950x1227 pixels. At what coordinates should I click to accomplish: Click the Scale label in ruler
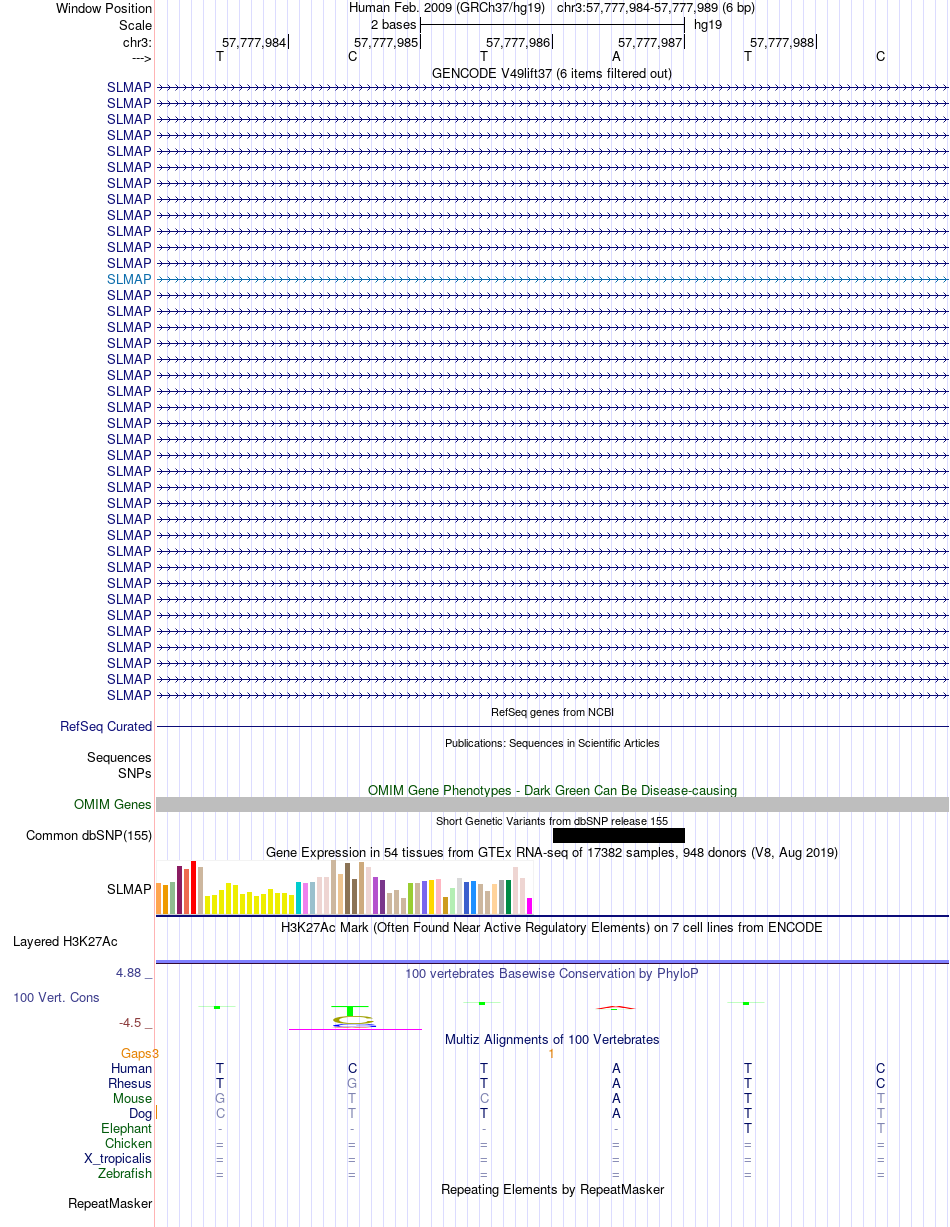pyautogui.click(x=135, y=24)
